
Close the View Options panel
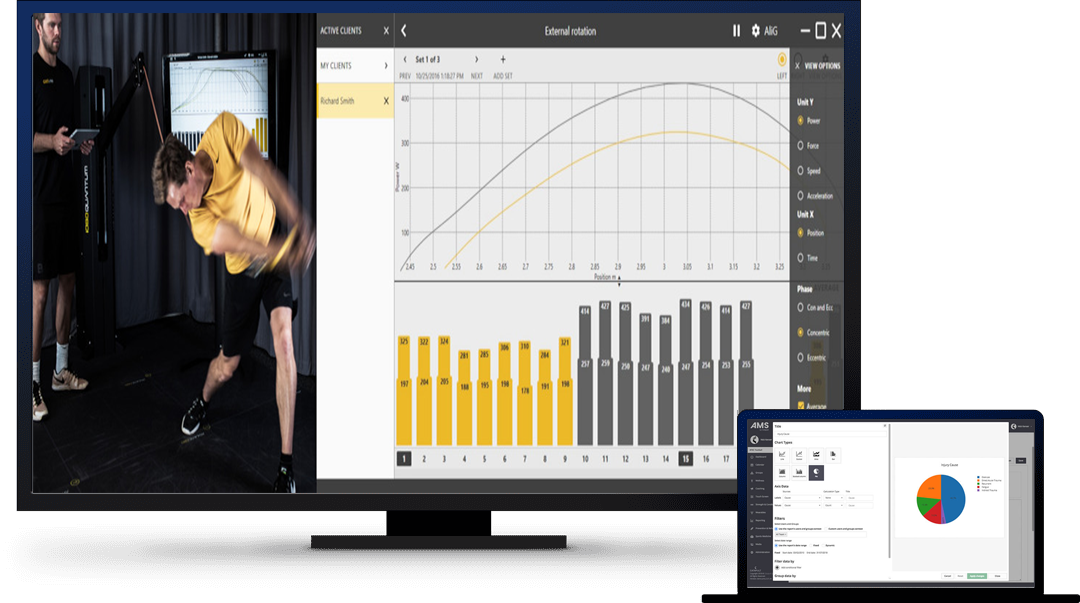point(798,66)
